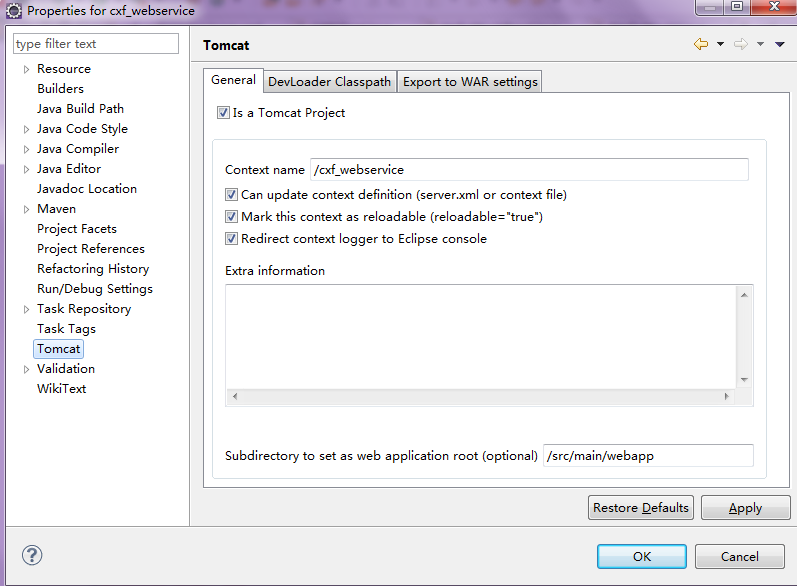This screenshot has height=586, width=797.
Task: Select the Java Code Style item label
Action: [82, 129]
